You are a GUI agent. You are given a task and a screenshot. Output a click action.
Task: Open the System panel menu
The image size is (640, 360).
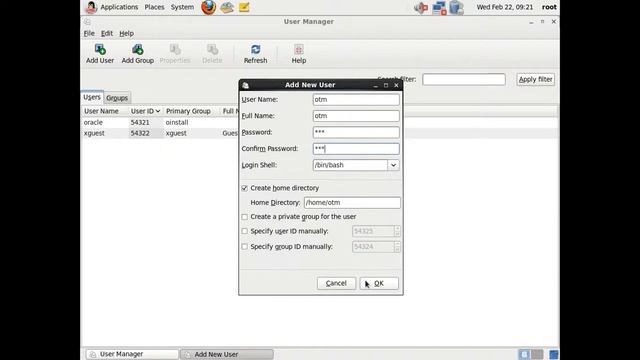pos(182,7)
